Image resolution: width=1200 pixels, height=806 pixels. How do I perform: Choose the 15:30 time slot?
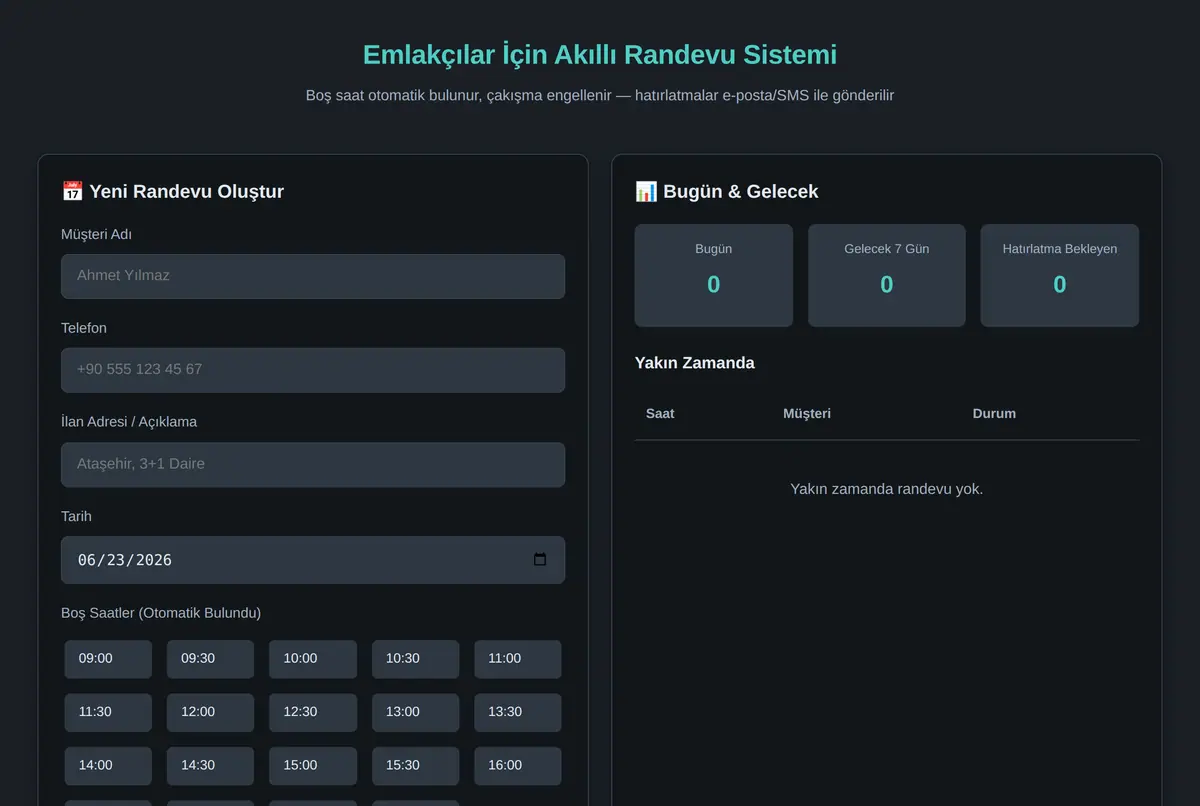tap(415, 766)
